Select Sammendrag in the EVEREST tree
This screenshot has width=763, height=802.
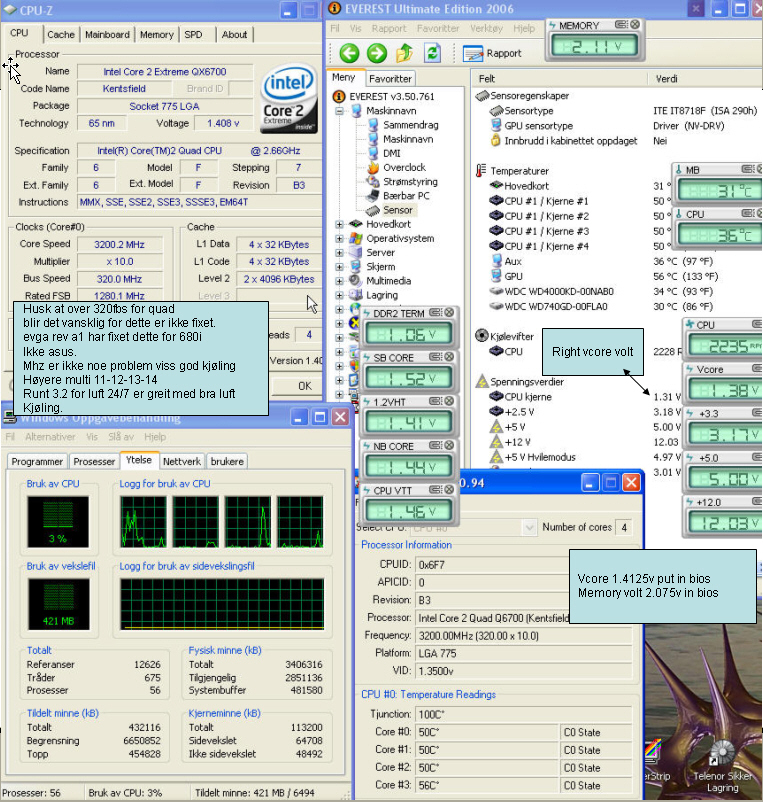(410, 125)
